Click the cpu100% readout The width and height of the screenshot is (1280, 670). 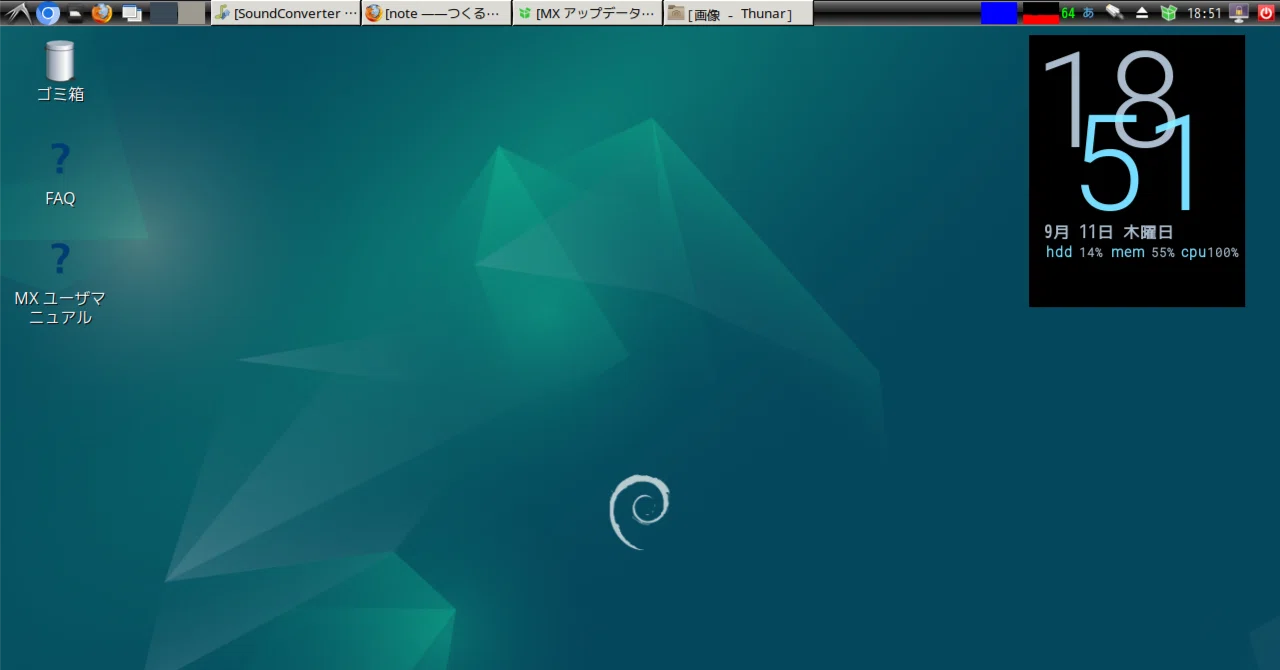click(x=1210, y=252)
